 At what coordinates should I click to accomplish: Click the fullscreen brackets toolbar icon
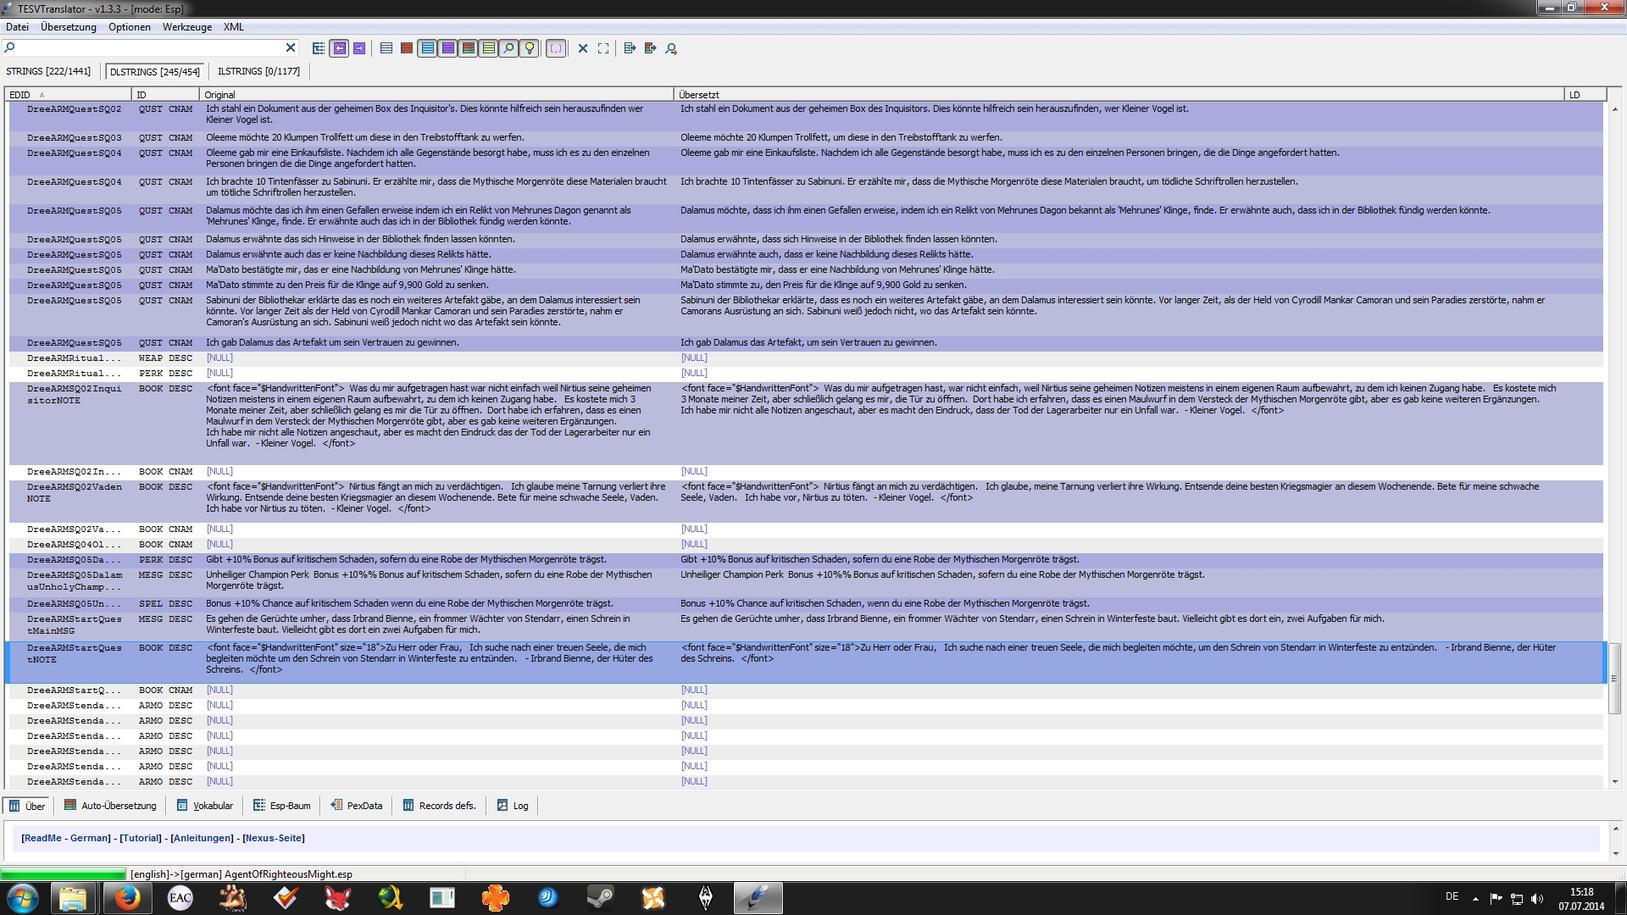[x=603, y=48]
